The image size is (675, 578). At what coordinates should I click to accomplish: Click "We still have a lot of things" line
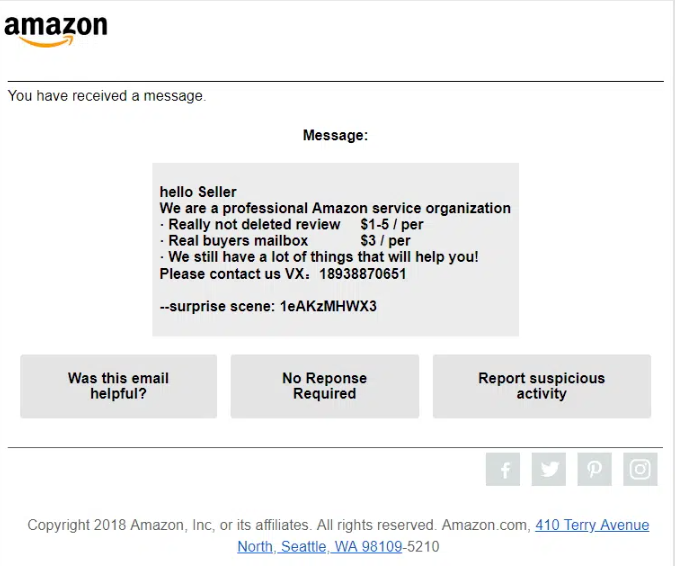pos(322,257)
